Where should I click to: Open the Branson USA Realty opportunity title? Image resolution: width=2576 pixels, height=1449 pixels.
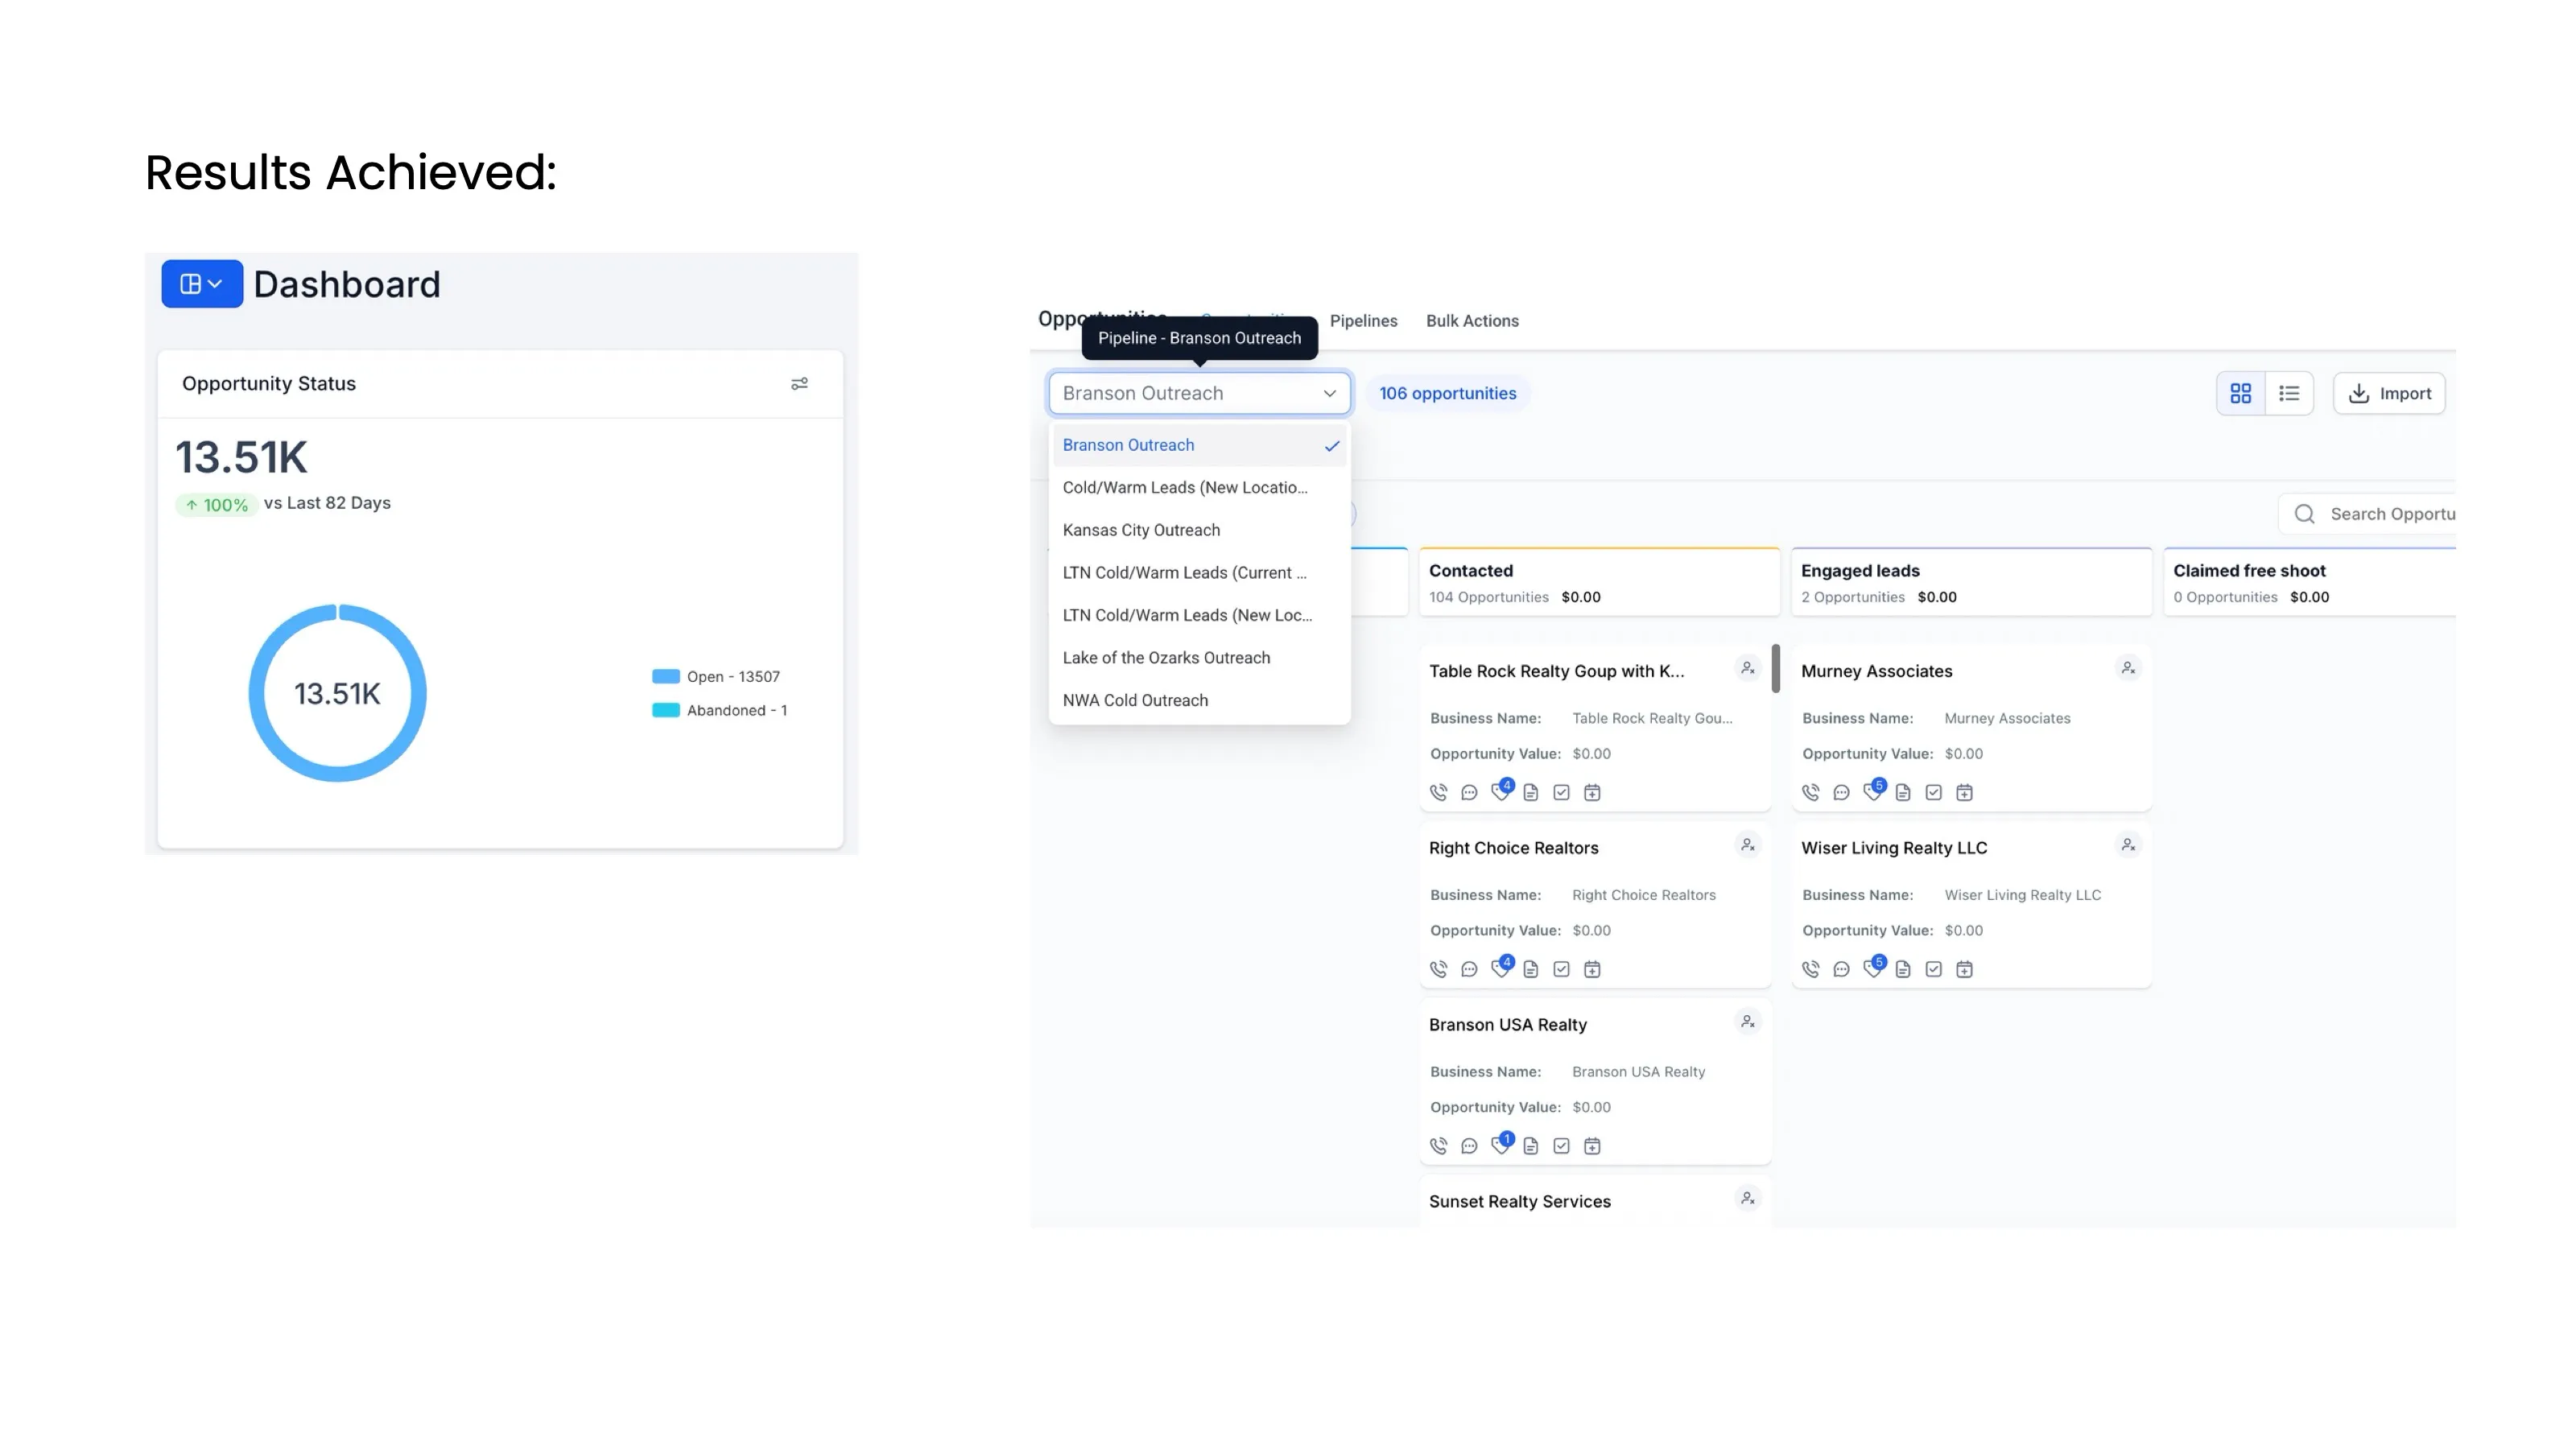pos(1507,1025)
